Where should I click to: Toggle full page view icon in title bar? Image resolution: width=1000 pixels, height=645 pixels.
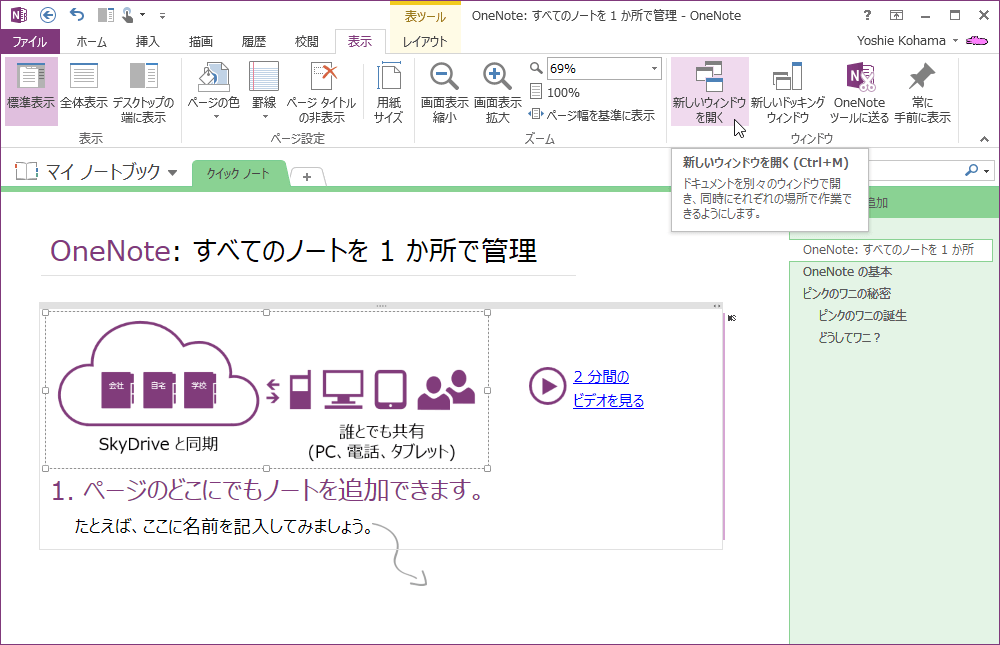tap(897, 15)
